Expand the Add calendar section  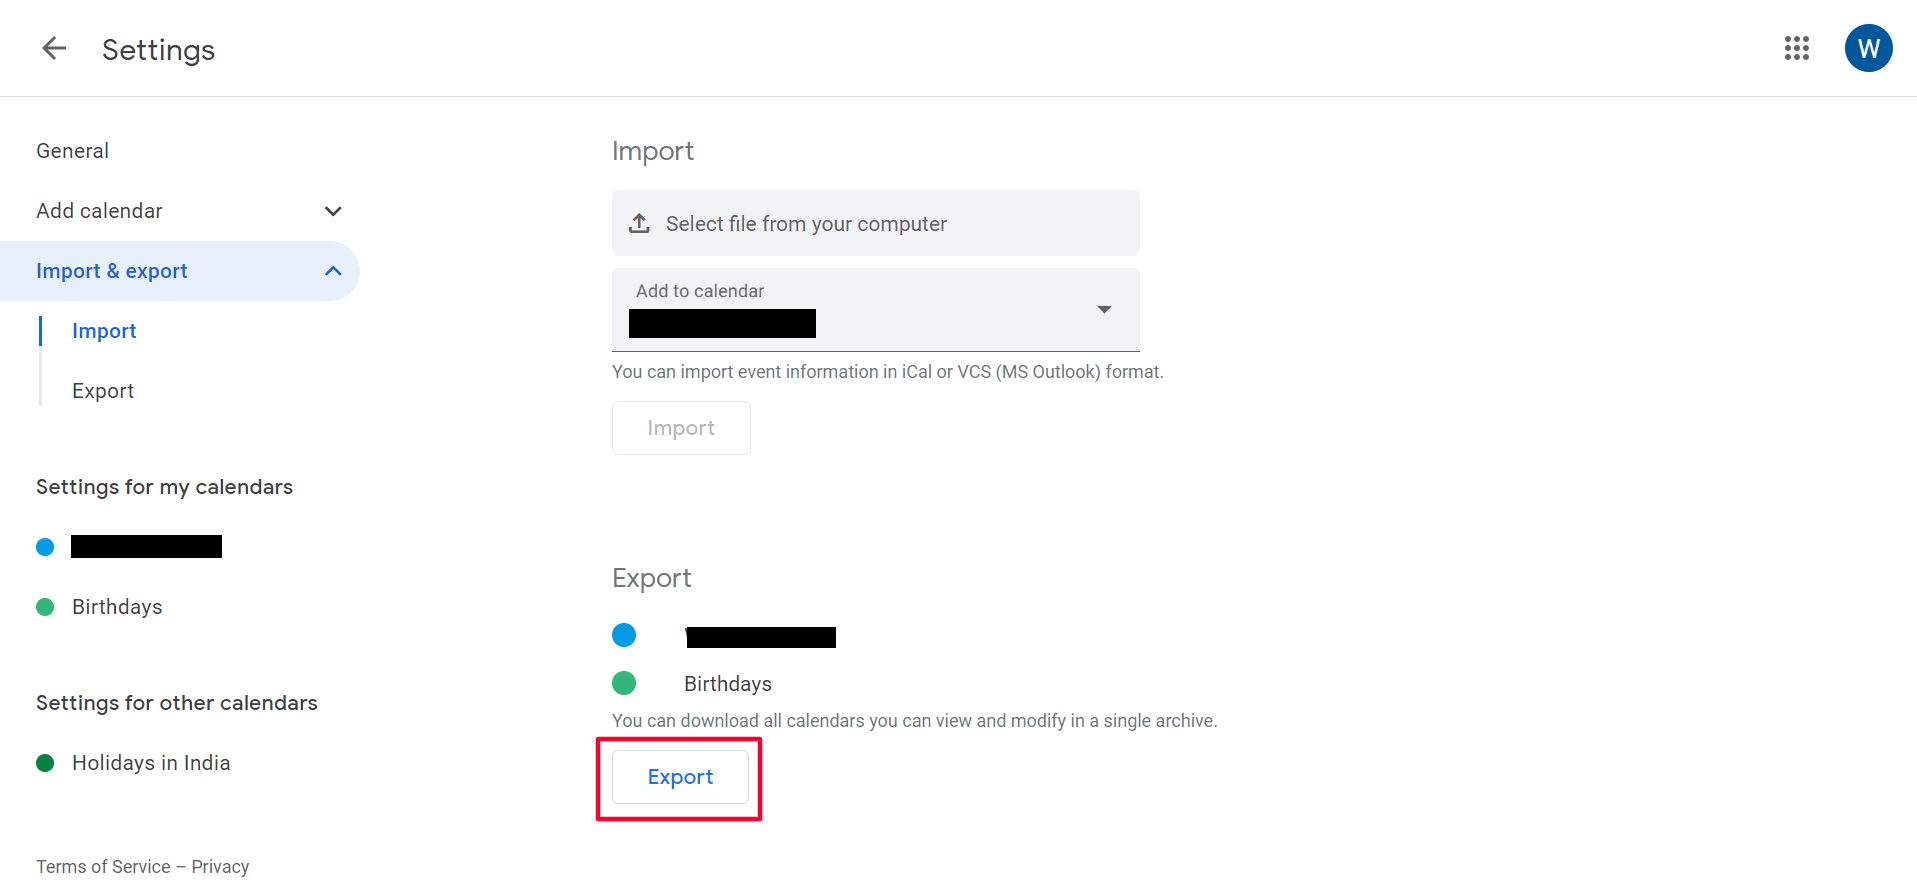pyautogui.click(x=333, y=211)
